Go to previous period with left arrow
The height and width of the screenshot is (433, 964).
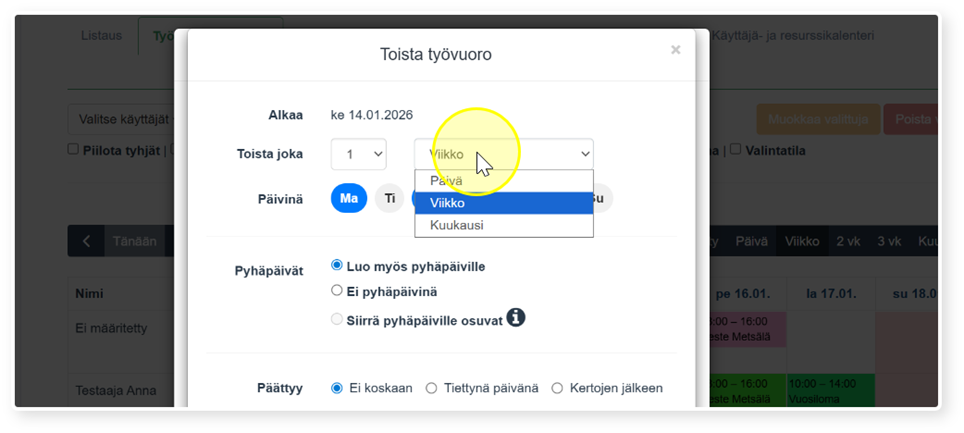86,241
